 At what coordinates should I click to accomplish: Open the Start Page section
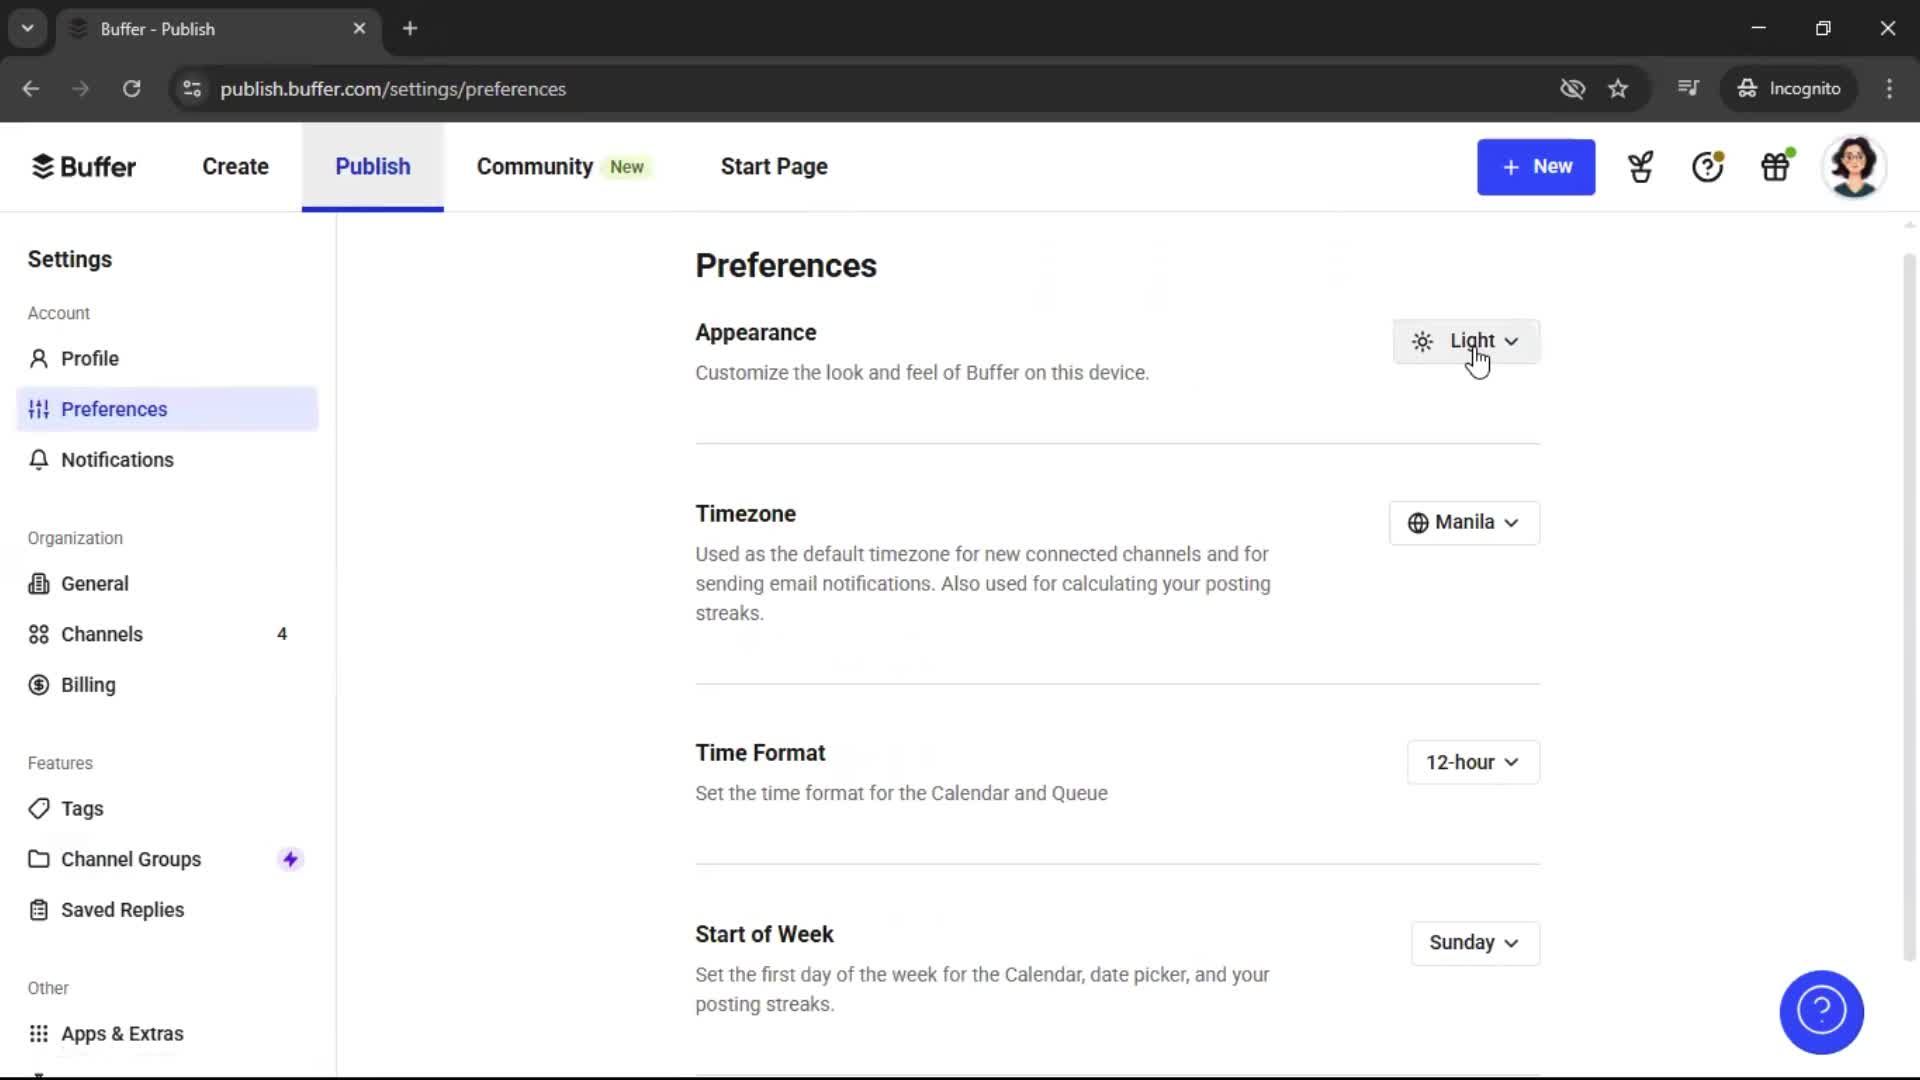pyautogui.click(x=773, y=167)
